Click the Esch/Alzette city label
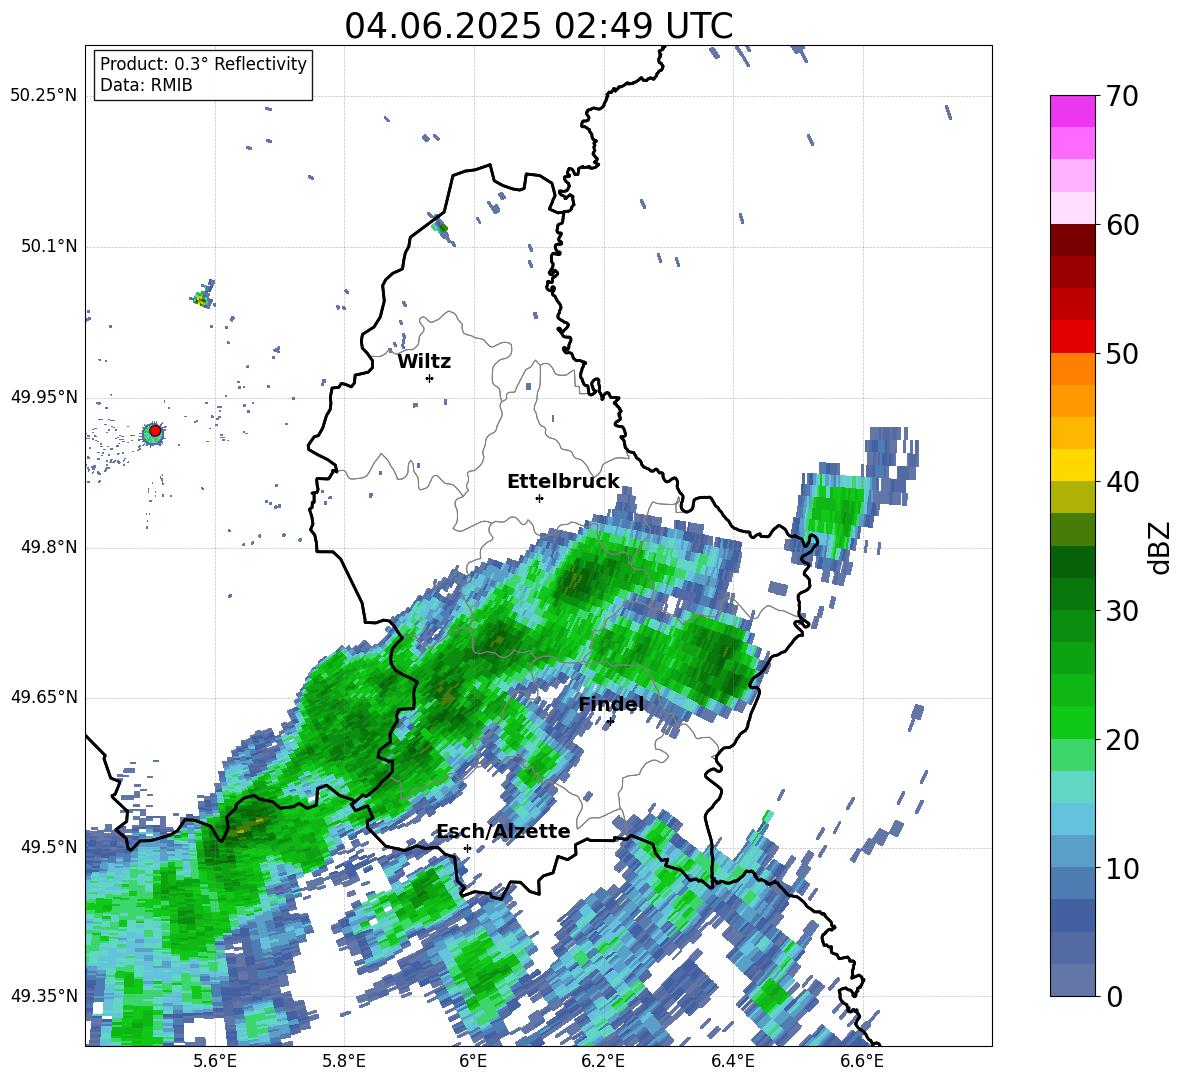The image size is (1184, 1081). [503, 832]
